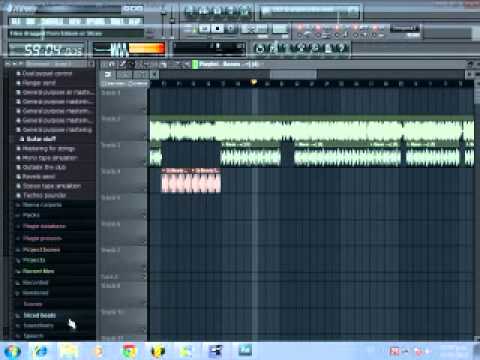Click the yellow playhead marker on timeline
The width and height of the screenshot is (480, 360).
(254, 82)
